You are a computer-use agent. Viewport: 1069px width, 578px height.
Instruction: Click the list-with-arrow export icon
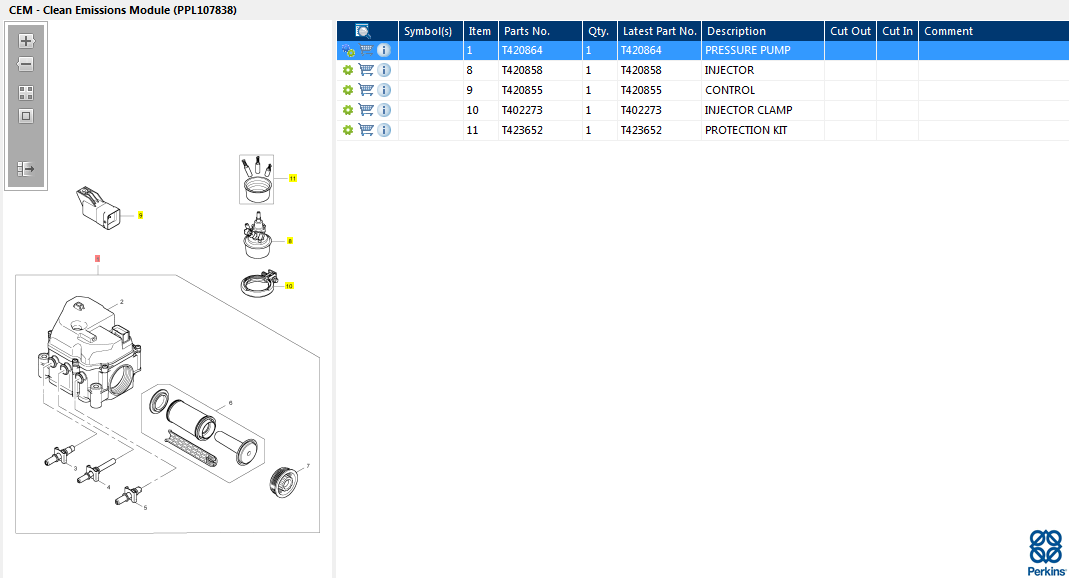click(x=26, y=168)
